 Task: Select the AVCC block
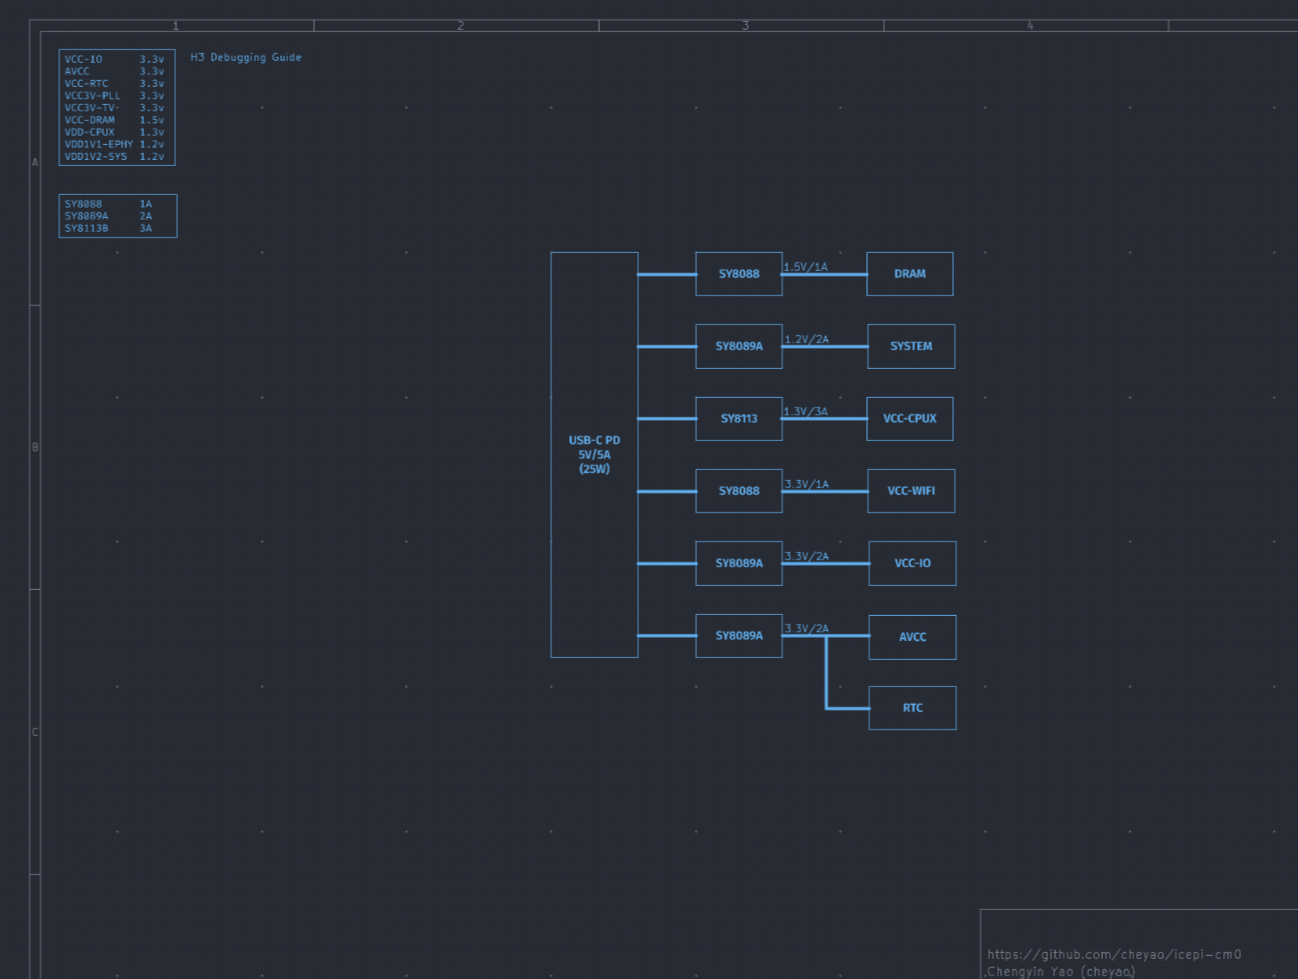point(911,637)
